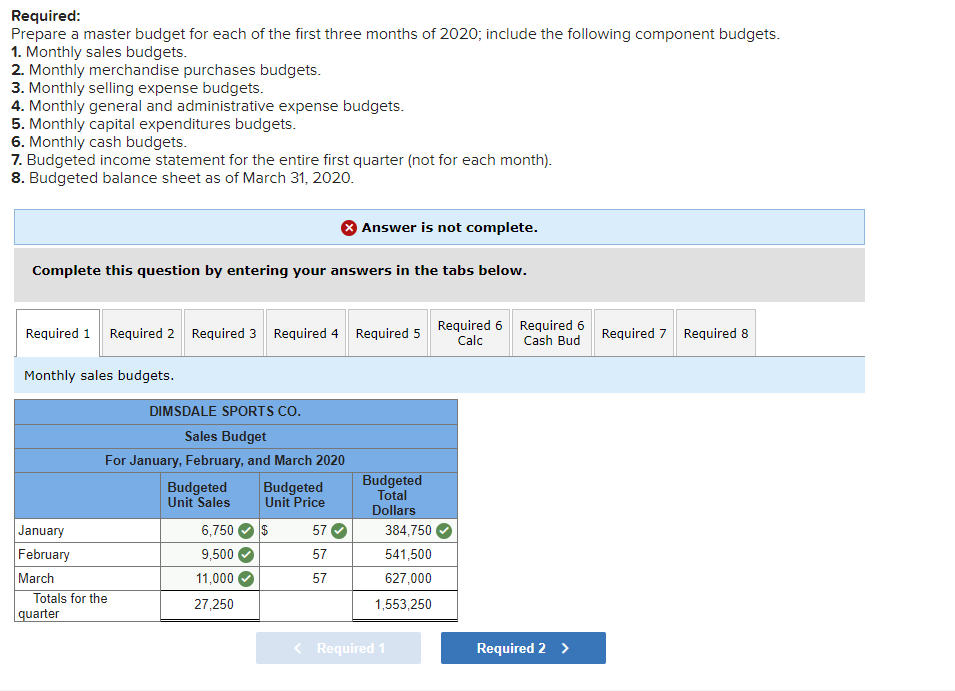Select March unit price cell showing 57
The height and width of the screenshot is (691, 955).
pyautogui.click(x=306, y=578)
